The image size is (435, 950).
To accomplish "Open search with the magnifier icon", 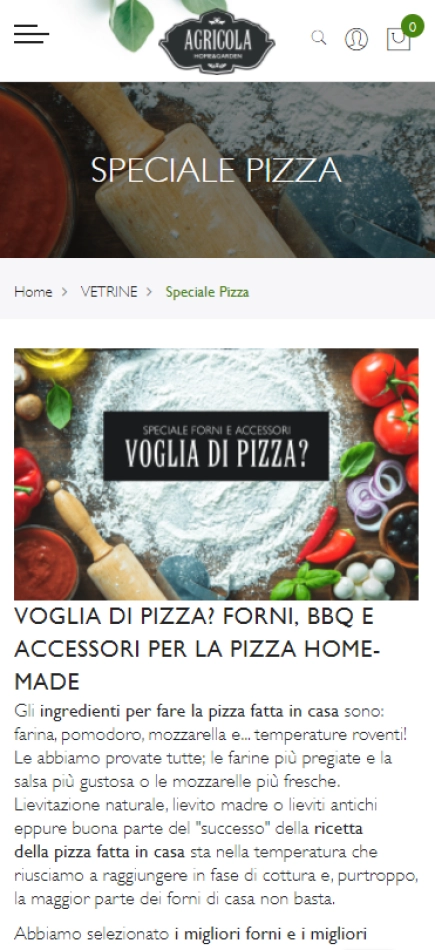I will [319, 38].
